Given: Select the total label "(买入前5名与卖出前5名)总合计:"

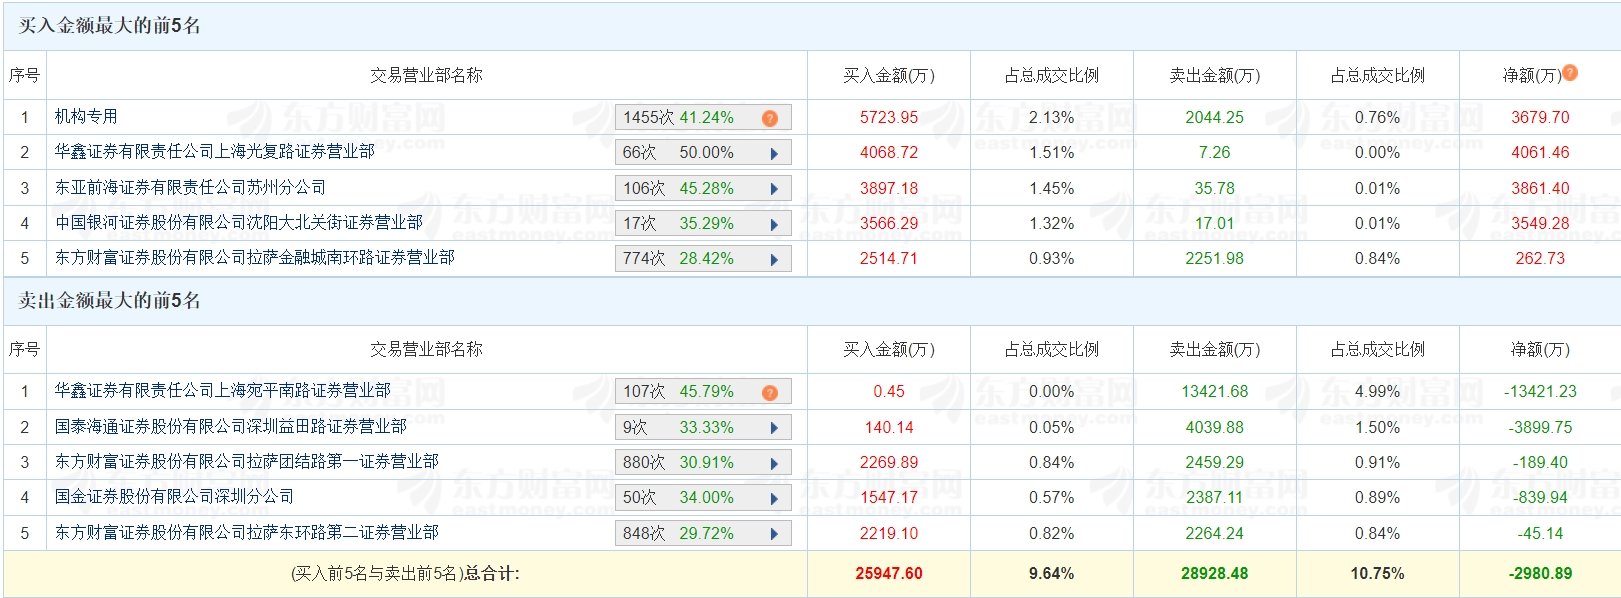Looking at the screenshot, I should pos(405,574).
